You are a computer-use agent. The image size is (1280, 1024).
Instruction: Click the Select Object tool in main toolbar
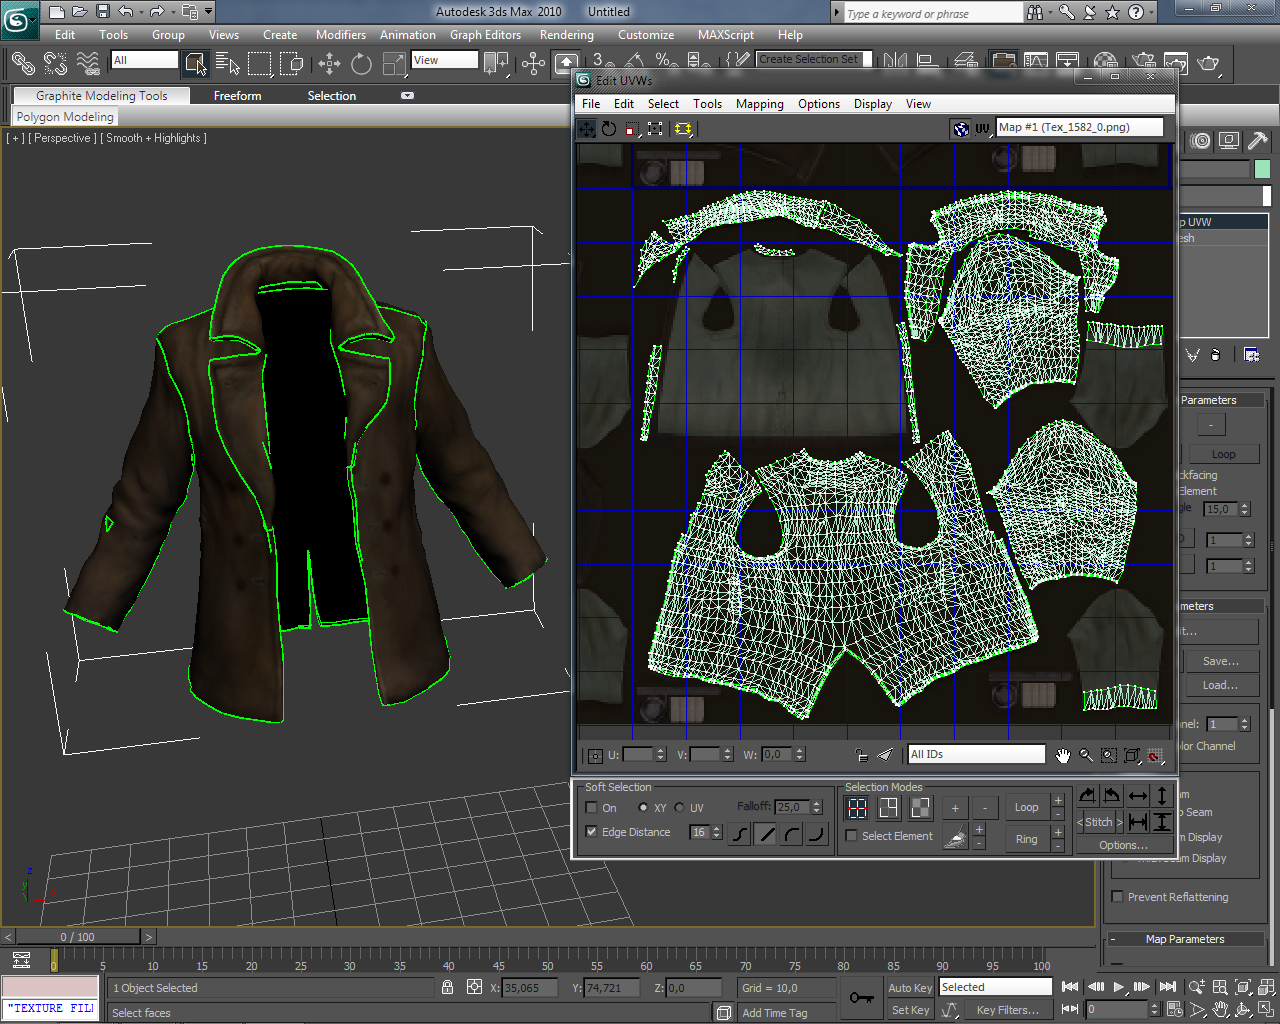195,64
